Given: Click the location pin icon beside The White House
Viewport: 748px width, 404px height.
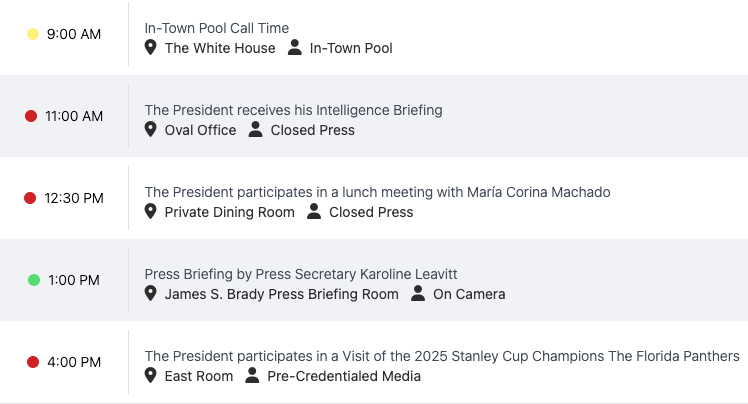Looking at the screenshot, I should tap(151, 48).
